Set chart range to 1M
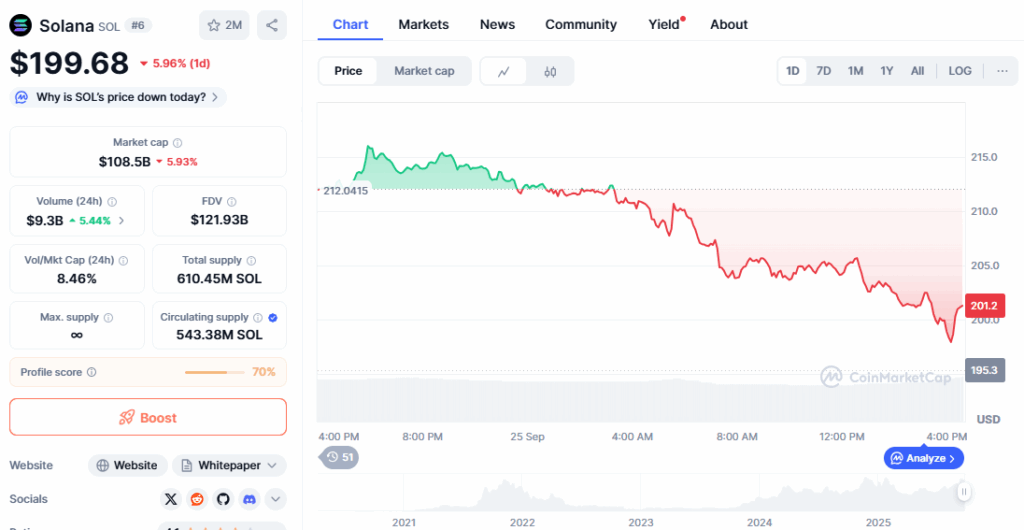This screenshot has width=1024, height=530. [x=856, y=71]
